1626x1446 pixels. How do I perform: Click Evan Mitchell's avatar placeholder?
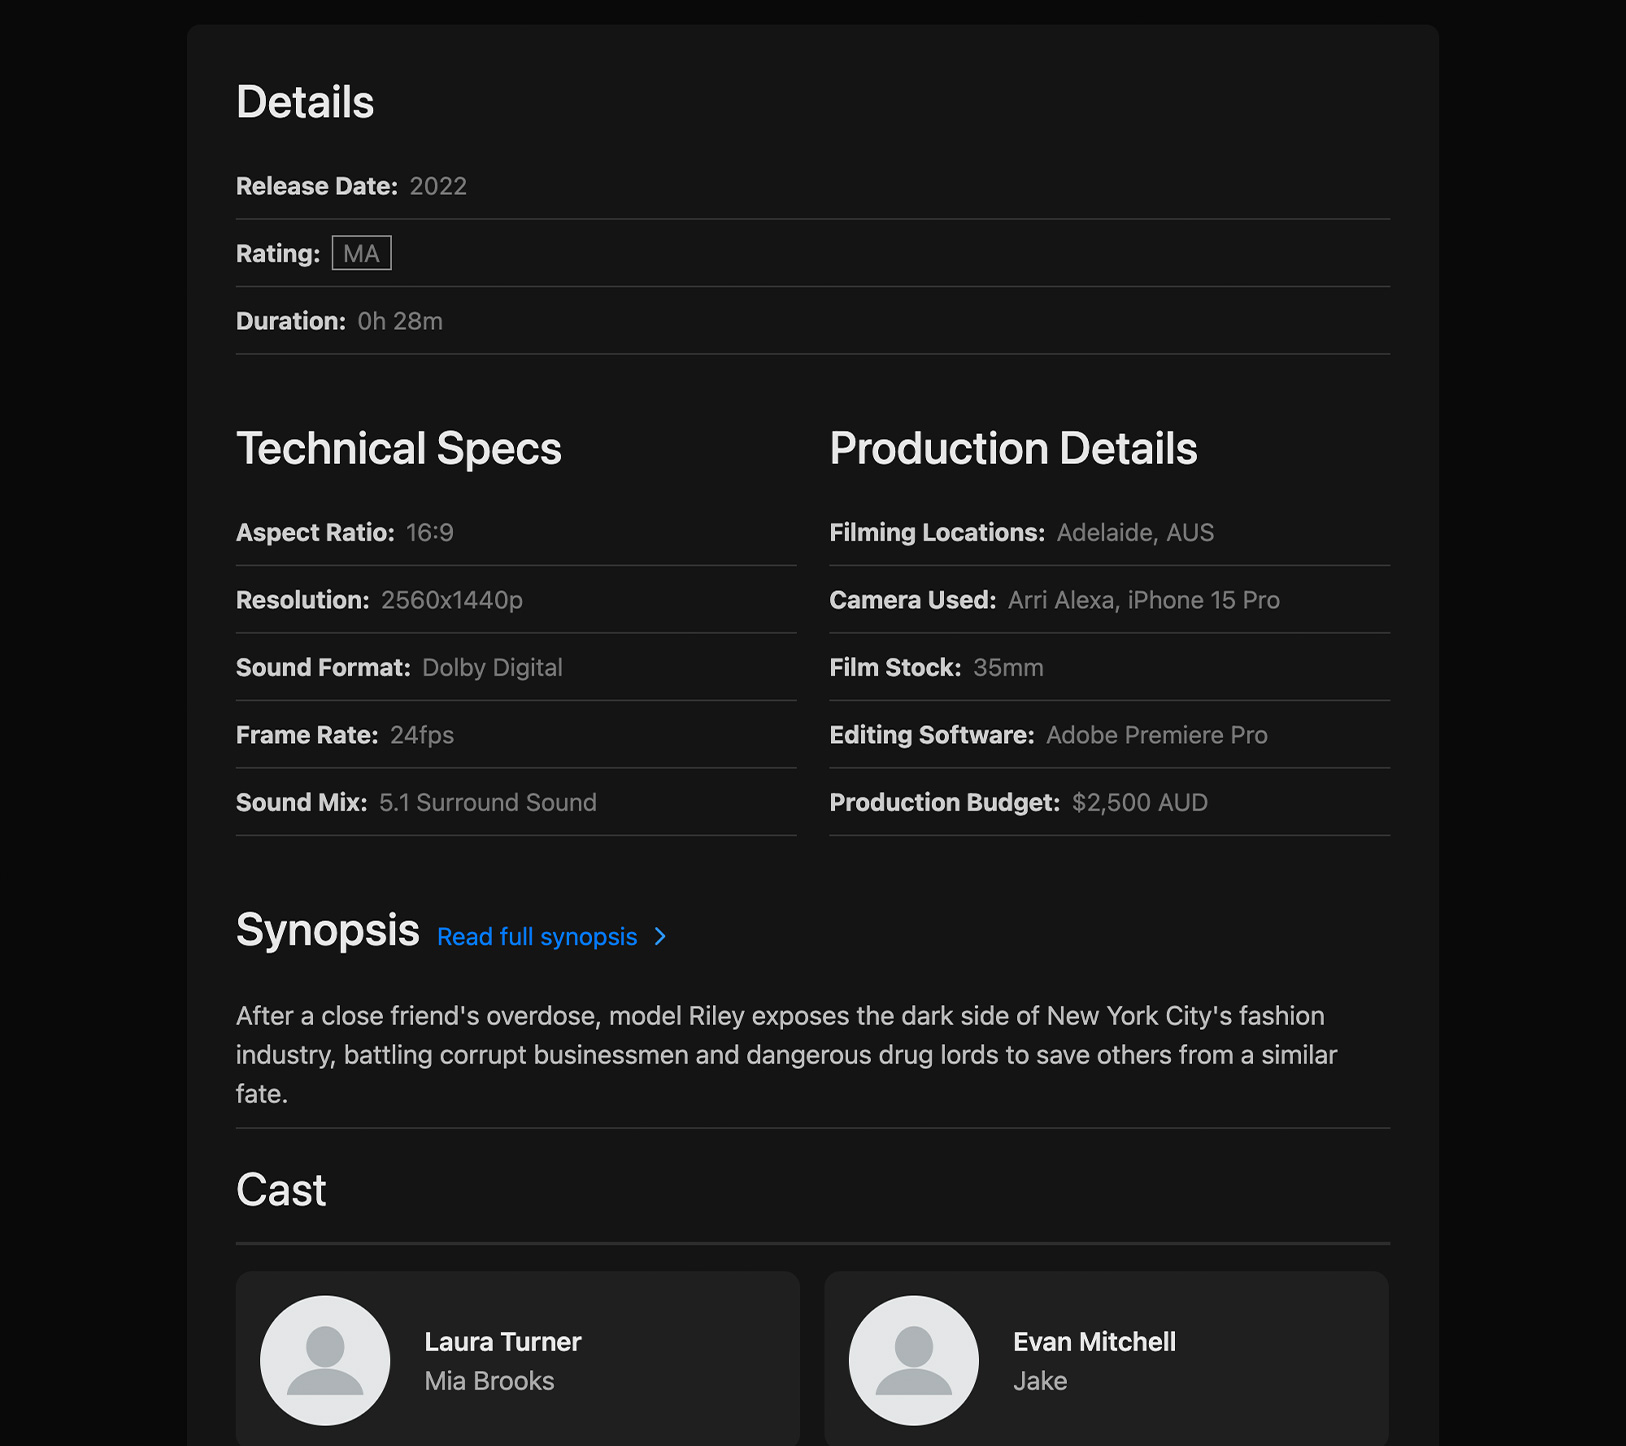click(x=913, y=1360)
